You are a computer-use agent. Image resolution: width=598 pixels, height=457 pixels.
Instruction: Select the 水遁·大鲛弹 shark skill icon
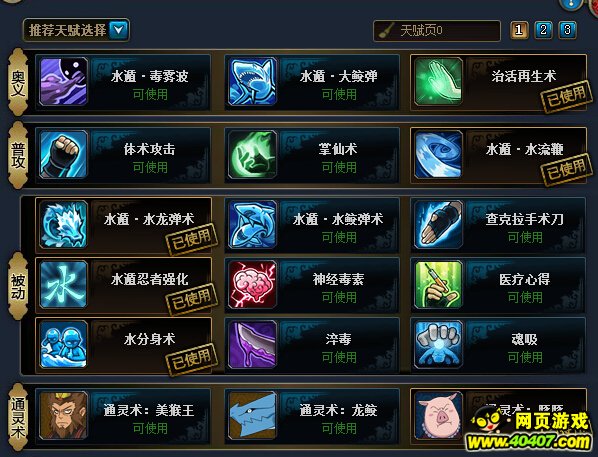click(x=252, y=81)
